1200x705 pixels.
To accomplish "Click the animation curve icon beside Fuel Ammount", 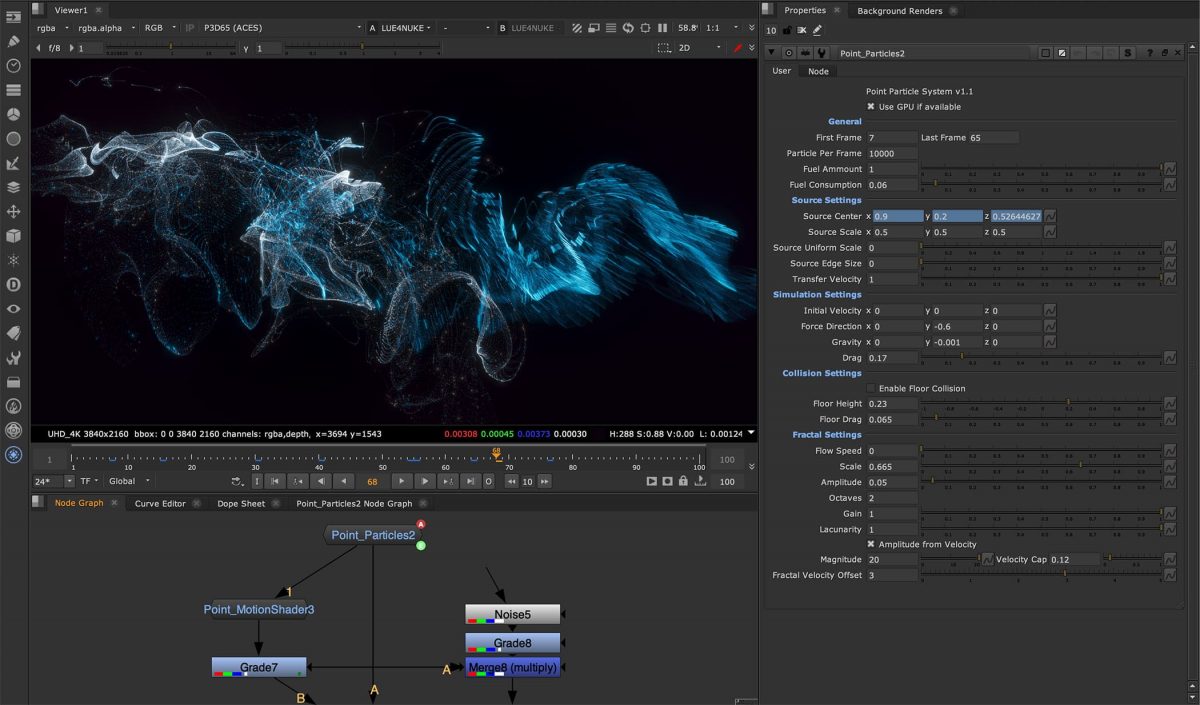I will tap(1169, 169).
